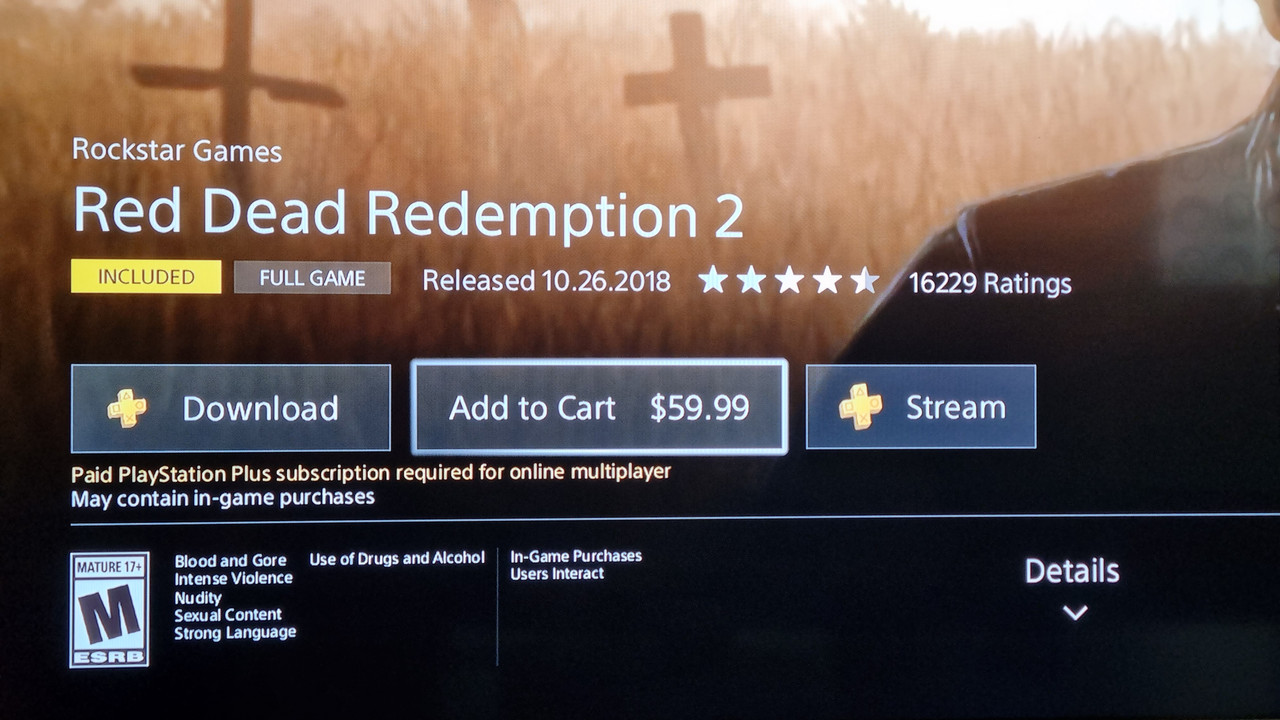Open the Rockstar Games publisher link
This screenshot has width=1280, height=720.
coord(177,151)
